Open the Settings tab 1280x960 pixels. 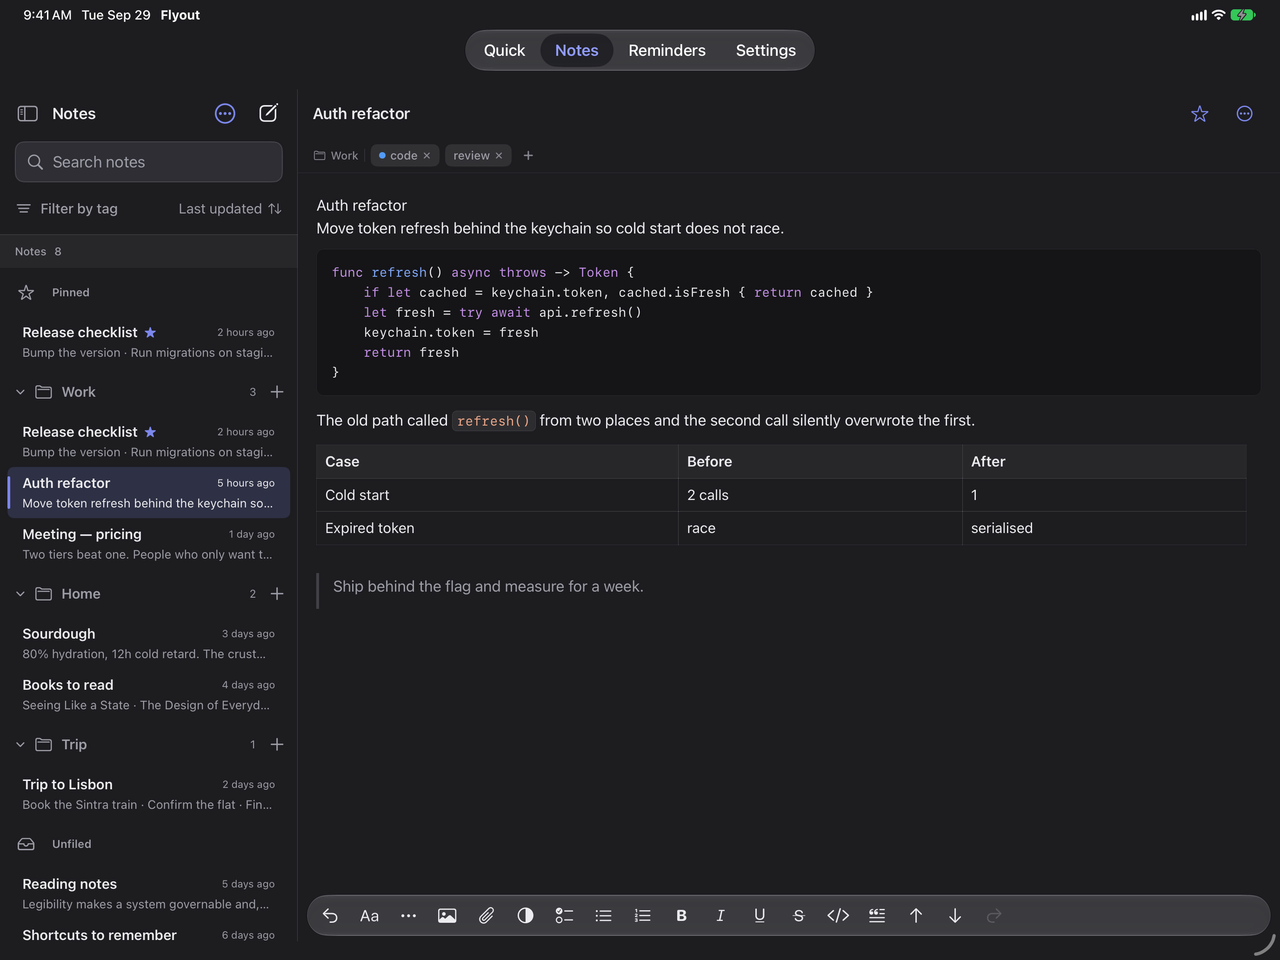766,51
